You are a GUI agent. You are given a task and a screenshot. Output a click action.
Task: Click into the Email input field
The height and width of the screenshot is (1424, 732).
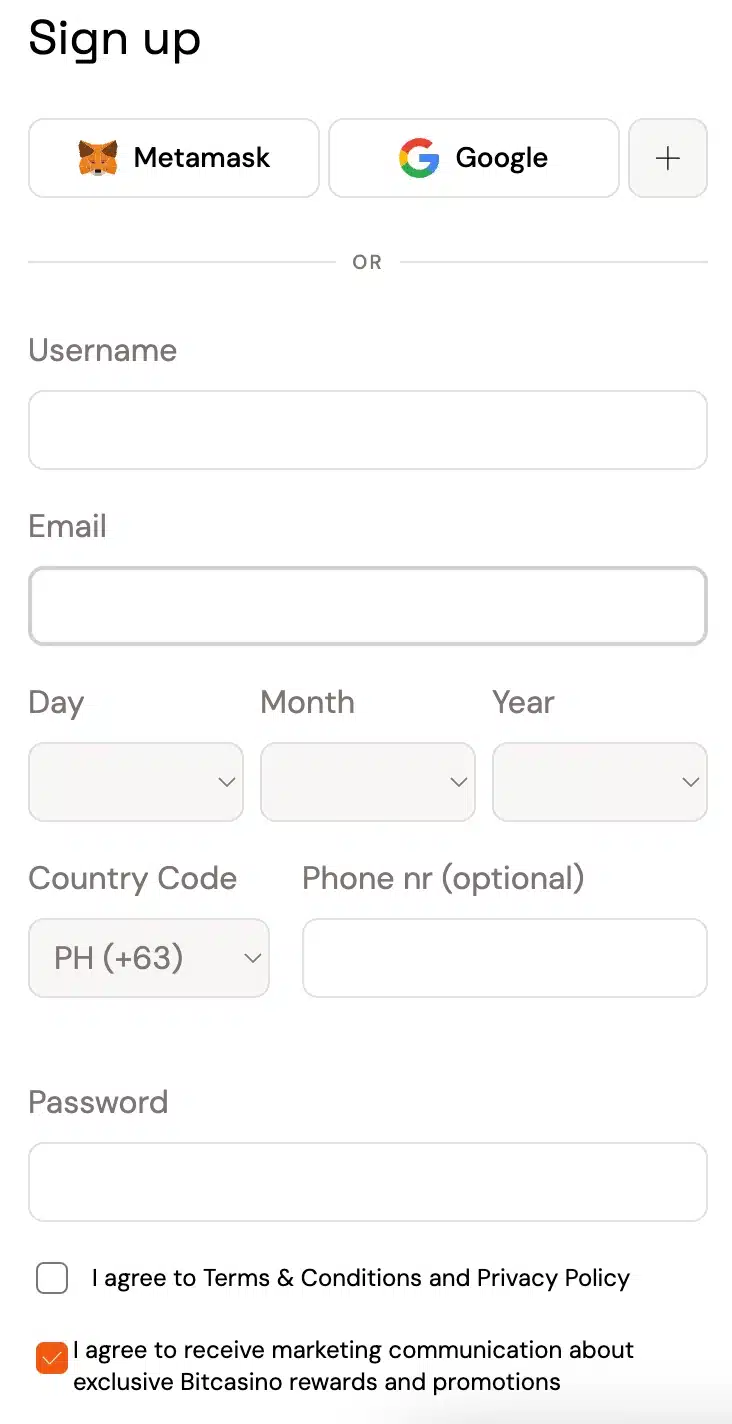coord(368,606)
